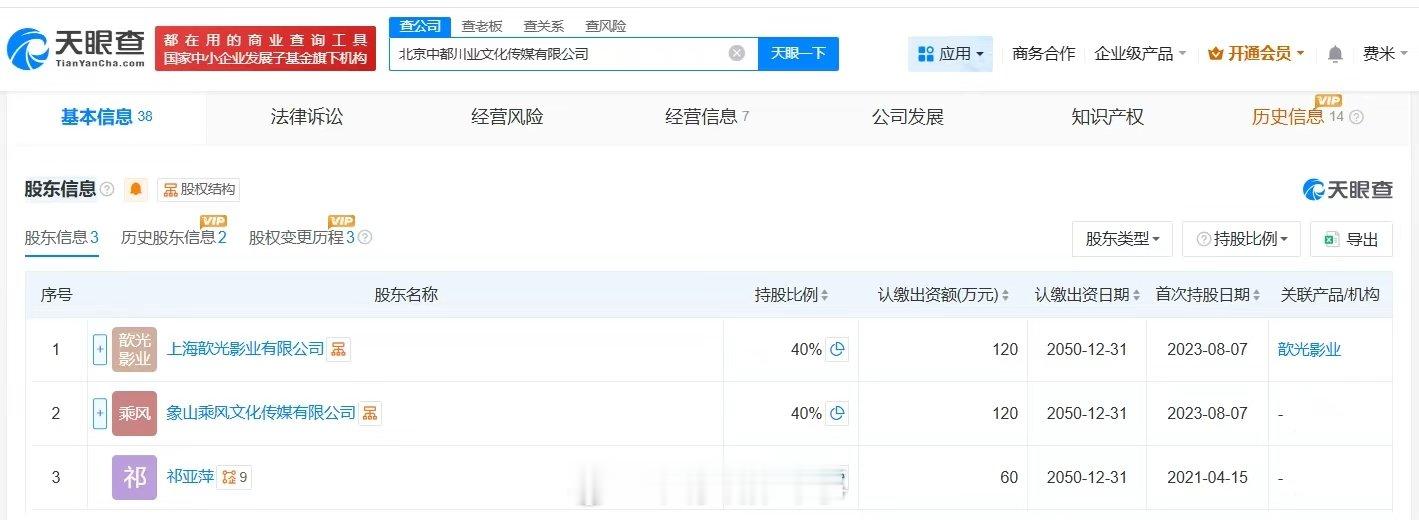Sort by 认缴出资日期 column arrows

tap(1136, 295)
